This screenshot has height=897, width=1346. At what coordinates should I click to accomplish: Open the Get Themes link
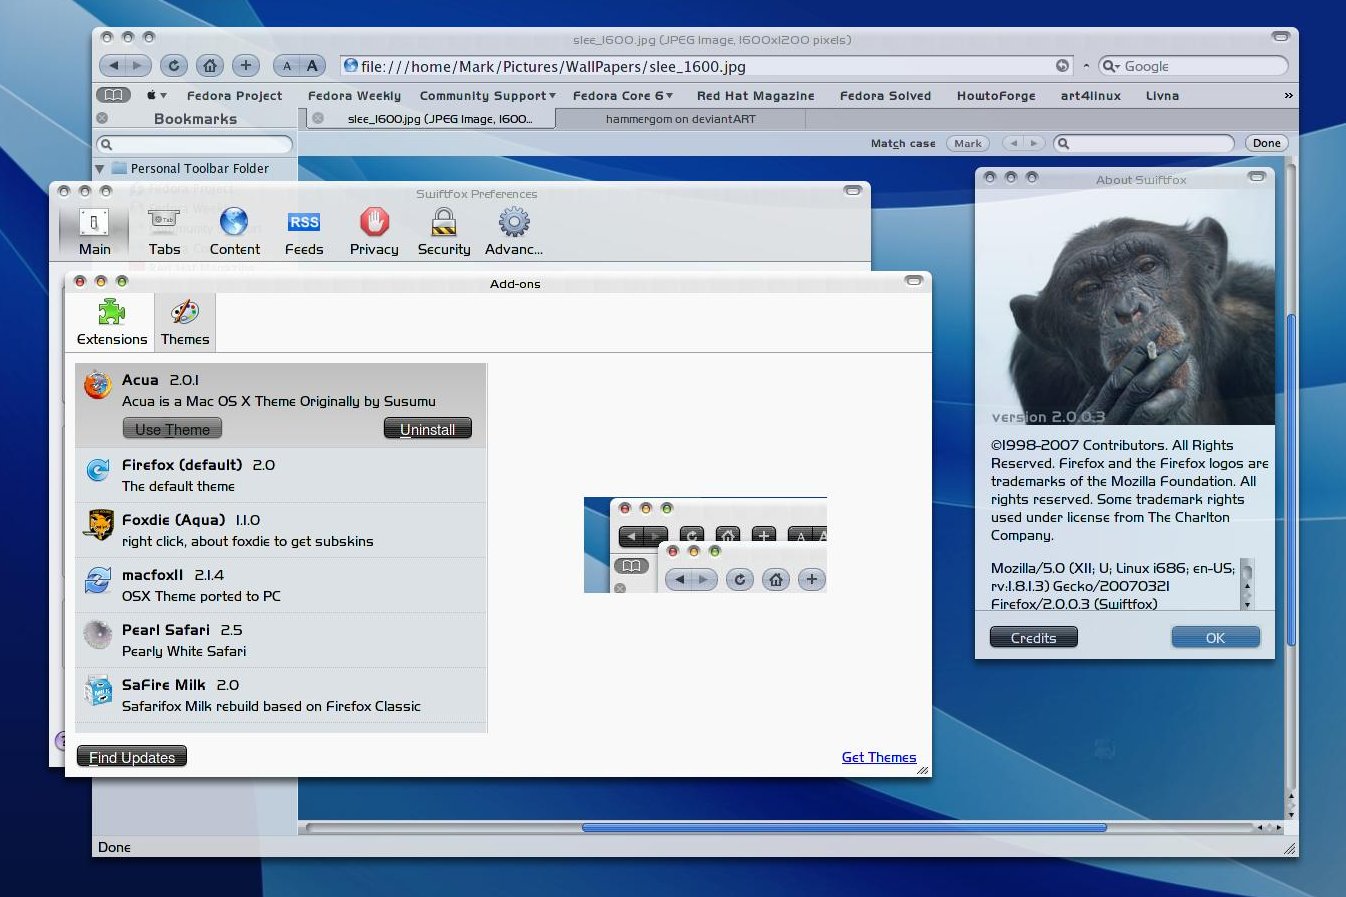[879, 757]
